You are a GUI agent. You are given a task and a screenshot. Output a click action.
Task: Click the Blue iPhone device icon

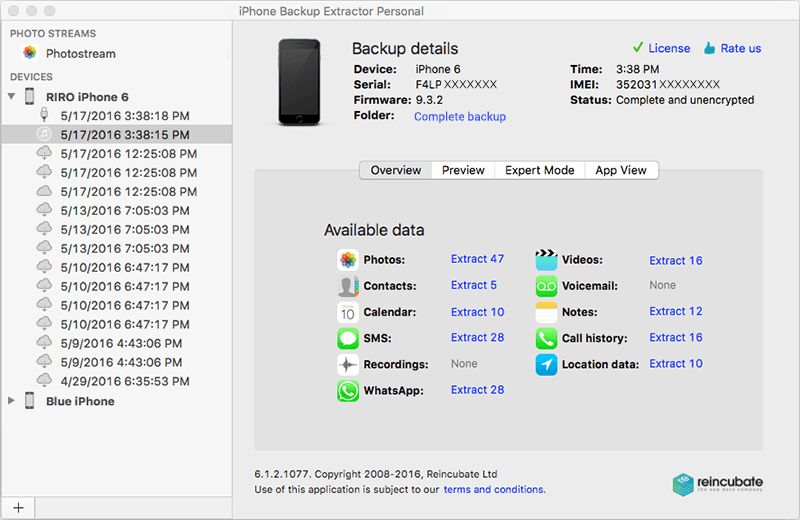[30, 401]
